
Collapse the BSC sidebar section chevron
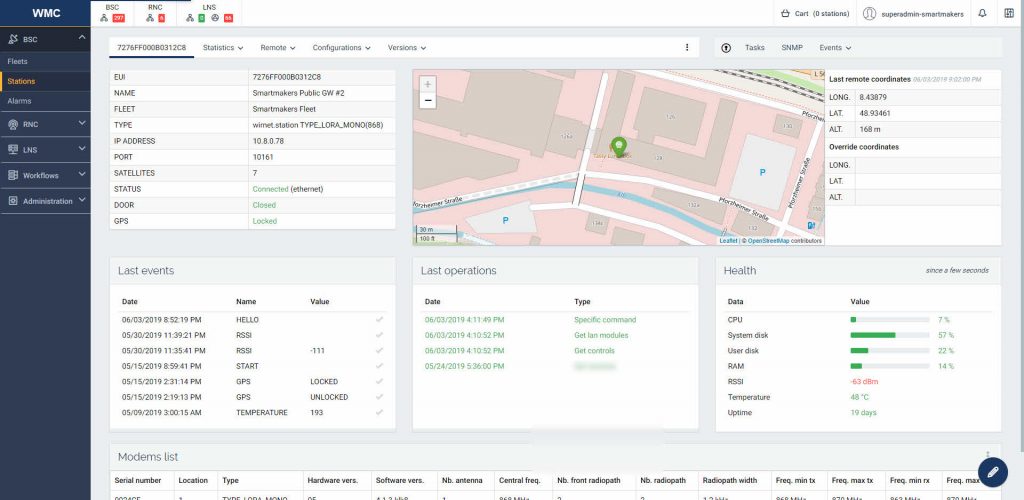point(82,38)
